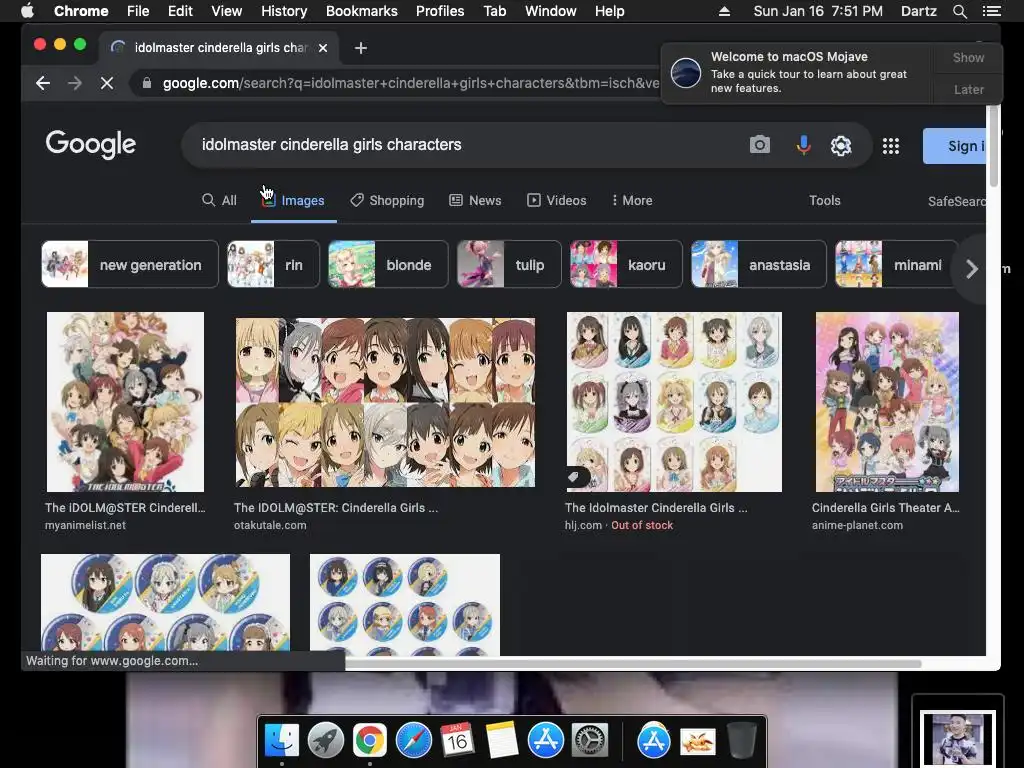
Task: Open the hlj.com image result
Action: [674, 402]
